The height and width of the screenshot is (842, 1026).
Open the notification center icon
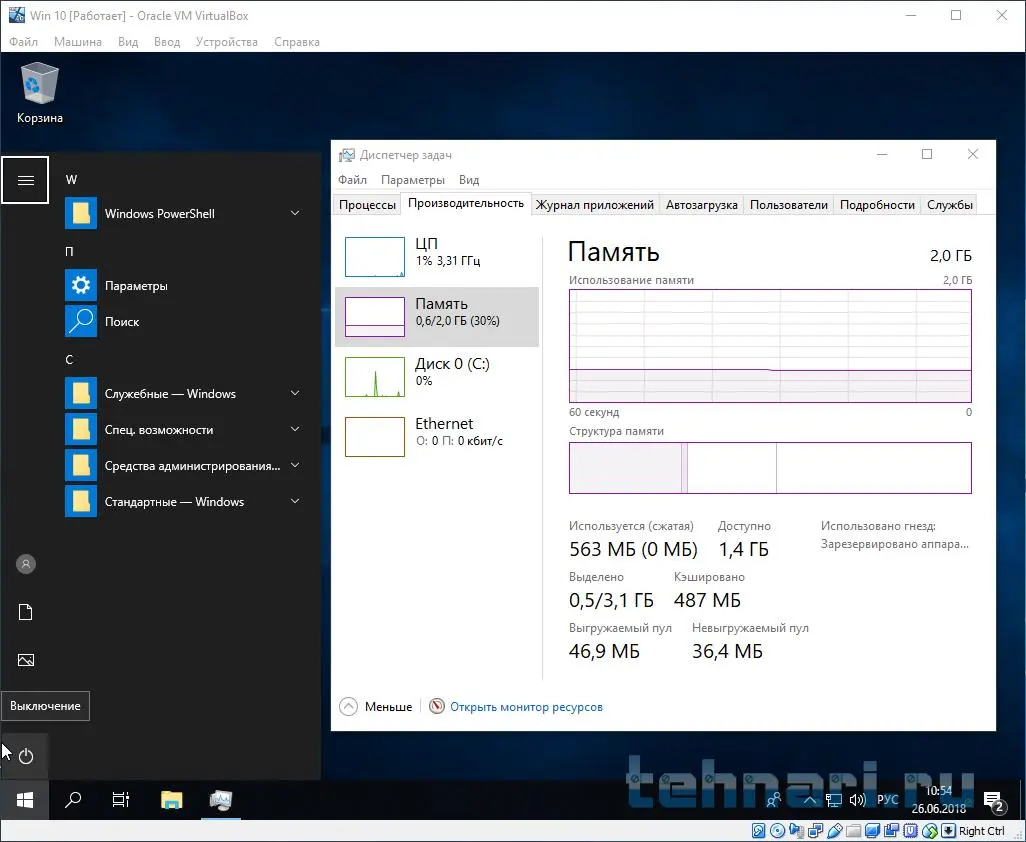pyautogui.click(x=995, y=801)
